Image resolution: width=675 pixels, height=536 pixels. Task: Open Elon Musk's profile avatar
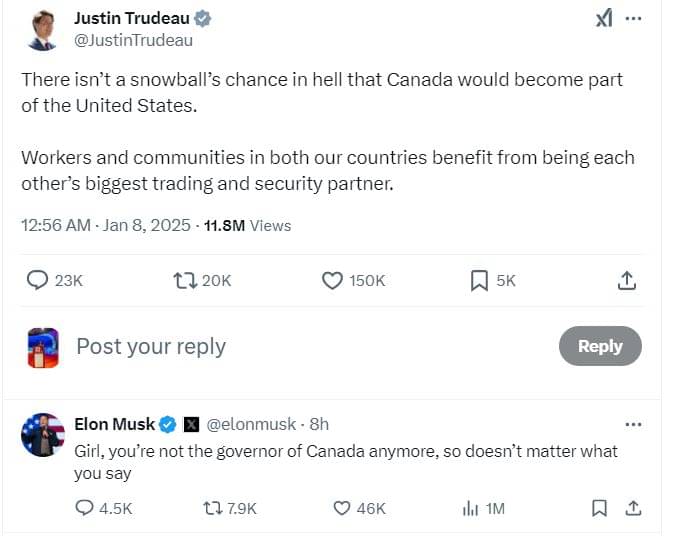[42, 436]
